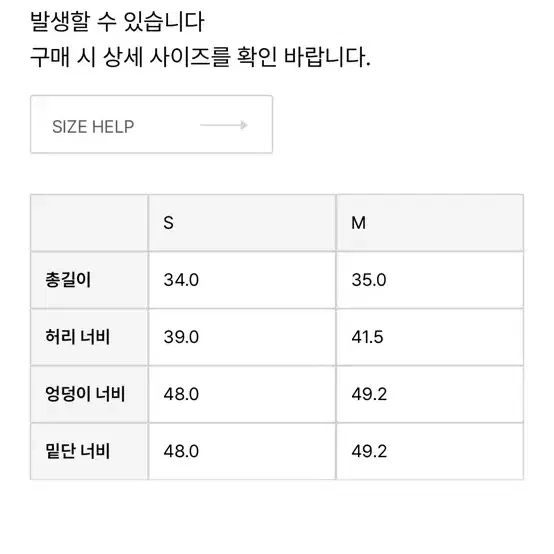Click the SIZE HELP label text
The image size is (554, 554).
(x=93, y=126)
